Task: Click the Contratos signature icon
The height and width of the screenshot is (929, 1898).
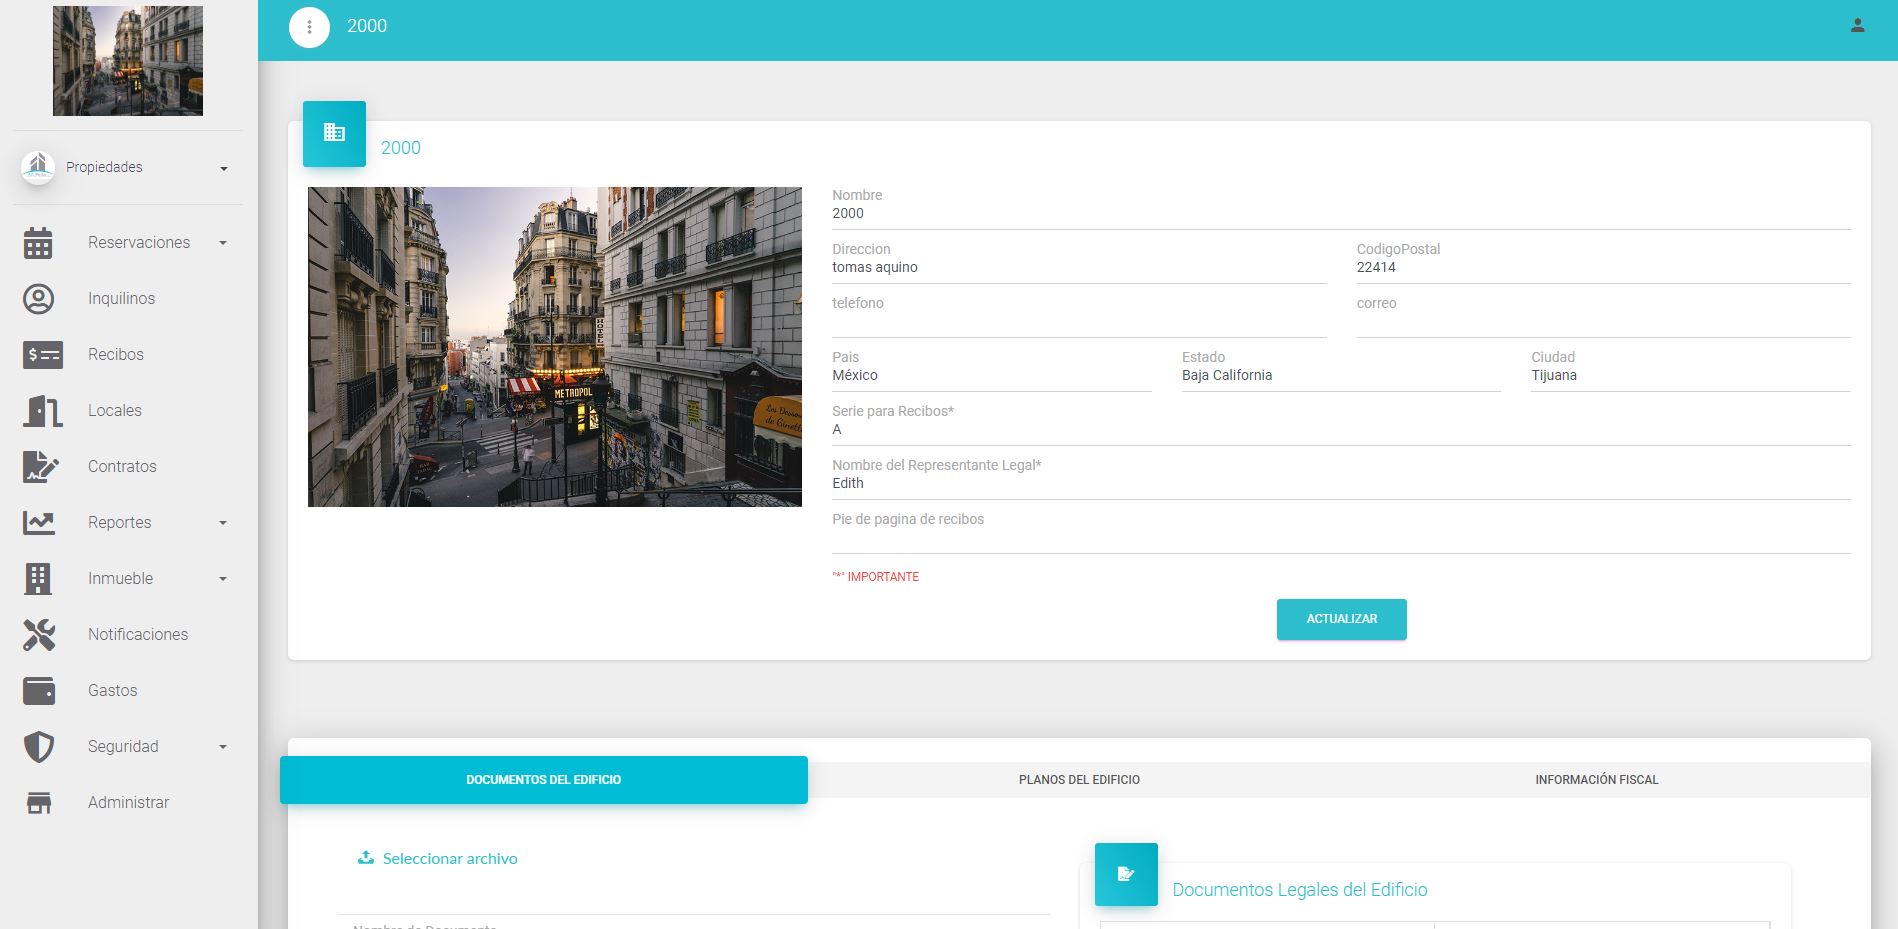Action: (40, 467)
